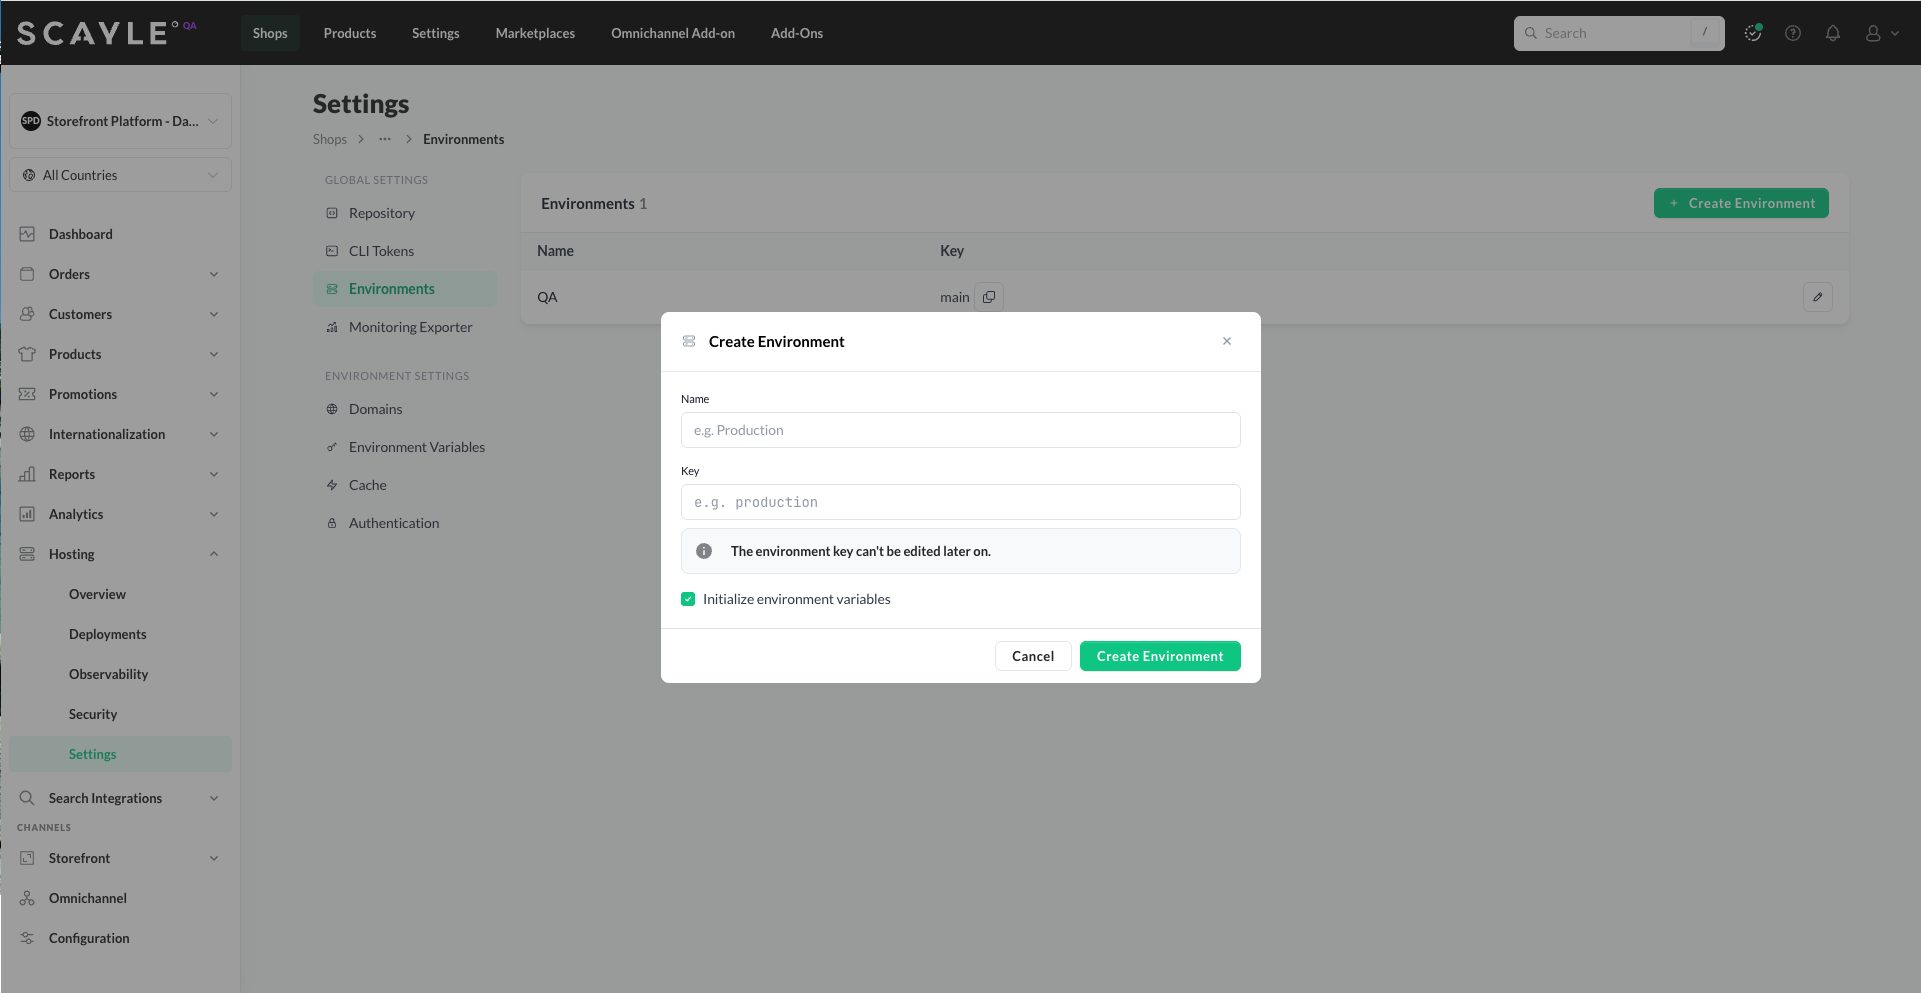Click the Orders sidebar icon
The height and width of the screenshot is (993, 1921).
click(x=27, y=274)
